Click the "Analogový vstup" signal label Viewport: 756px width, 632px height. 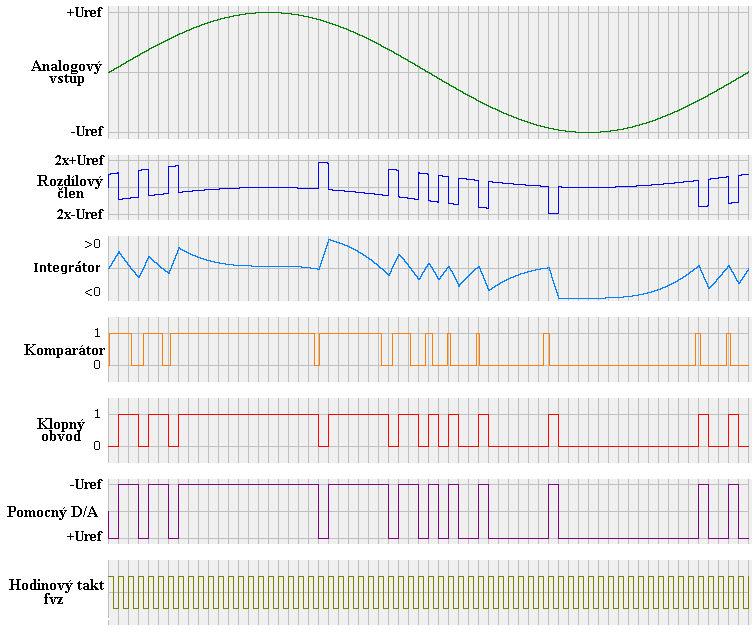(67, 72)
